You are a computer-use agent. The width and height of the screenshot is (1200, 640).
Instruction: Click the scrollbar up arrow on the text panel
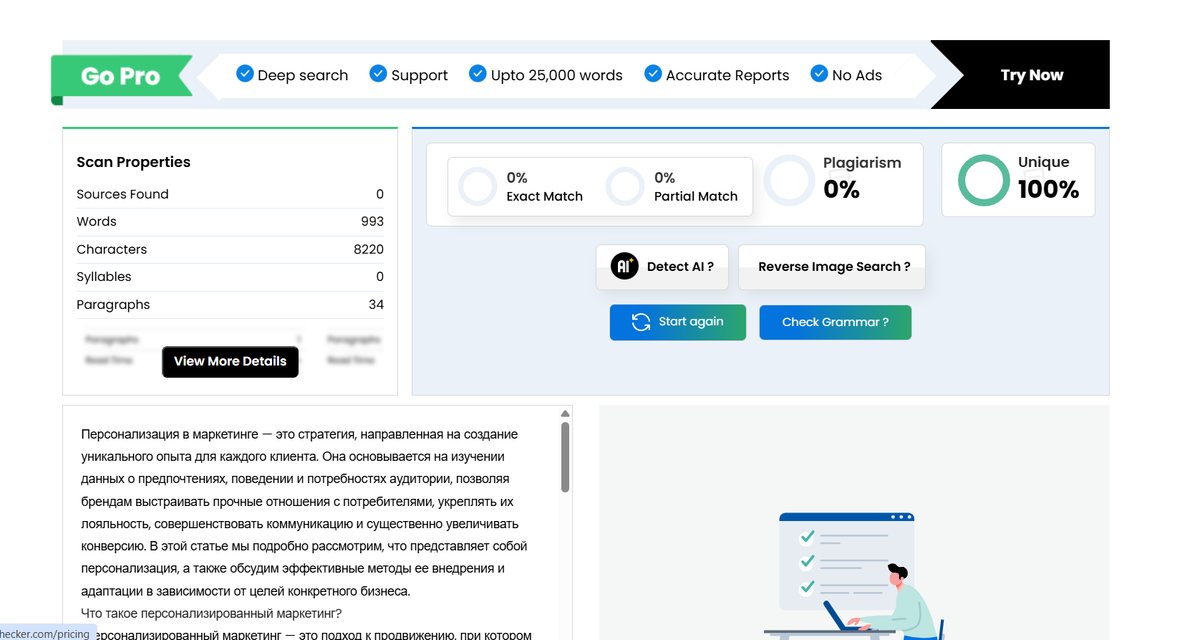[x=563, y=412]
